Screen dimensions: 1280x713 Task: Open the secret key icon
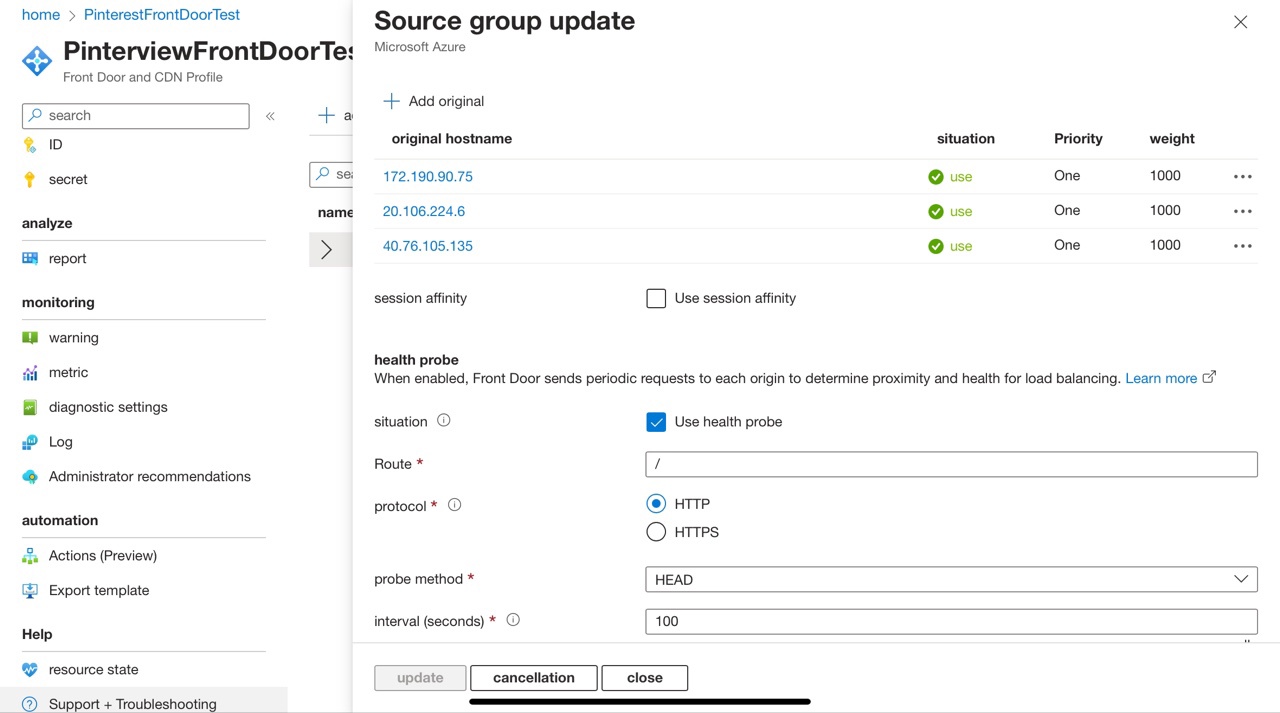coord(30,180)
